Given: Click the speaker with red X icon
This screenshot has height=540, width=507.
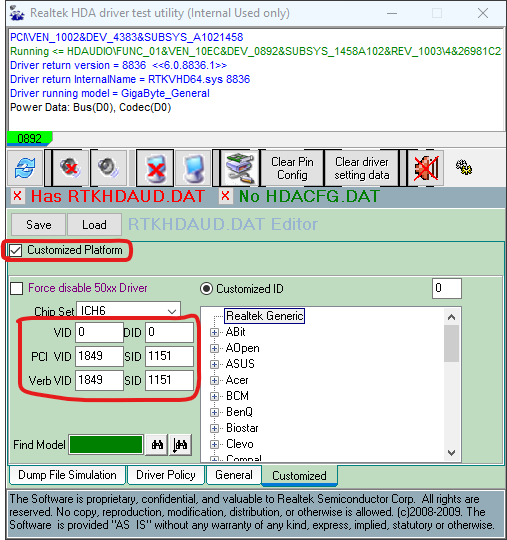Looking at the screenshot, I should tap(70, 168).
